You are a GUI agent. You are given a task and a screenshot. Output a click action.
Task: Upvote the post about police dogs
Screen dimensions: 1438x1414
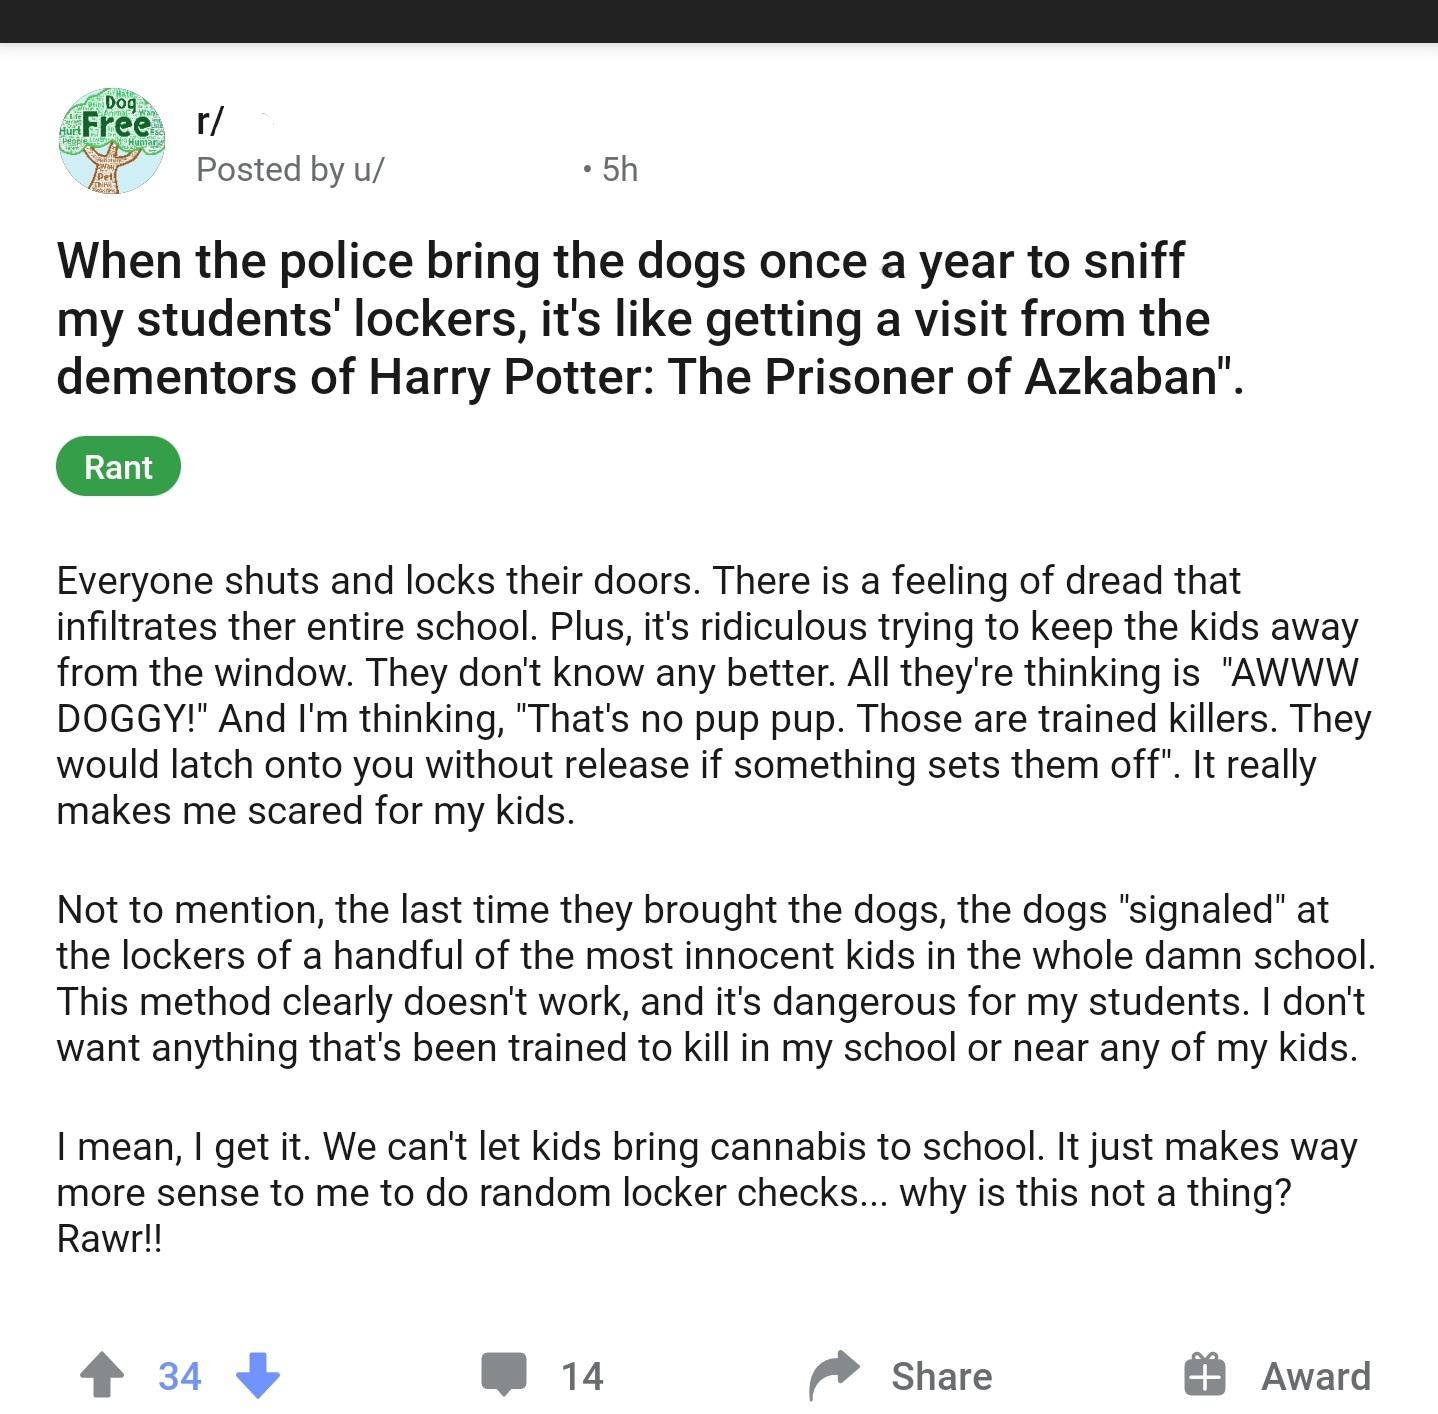(102, 1375)
